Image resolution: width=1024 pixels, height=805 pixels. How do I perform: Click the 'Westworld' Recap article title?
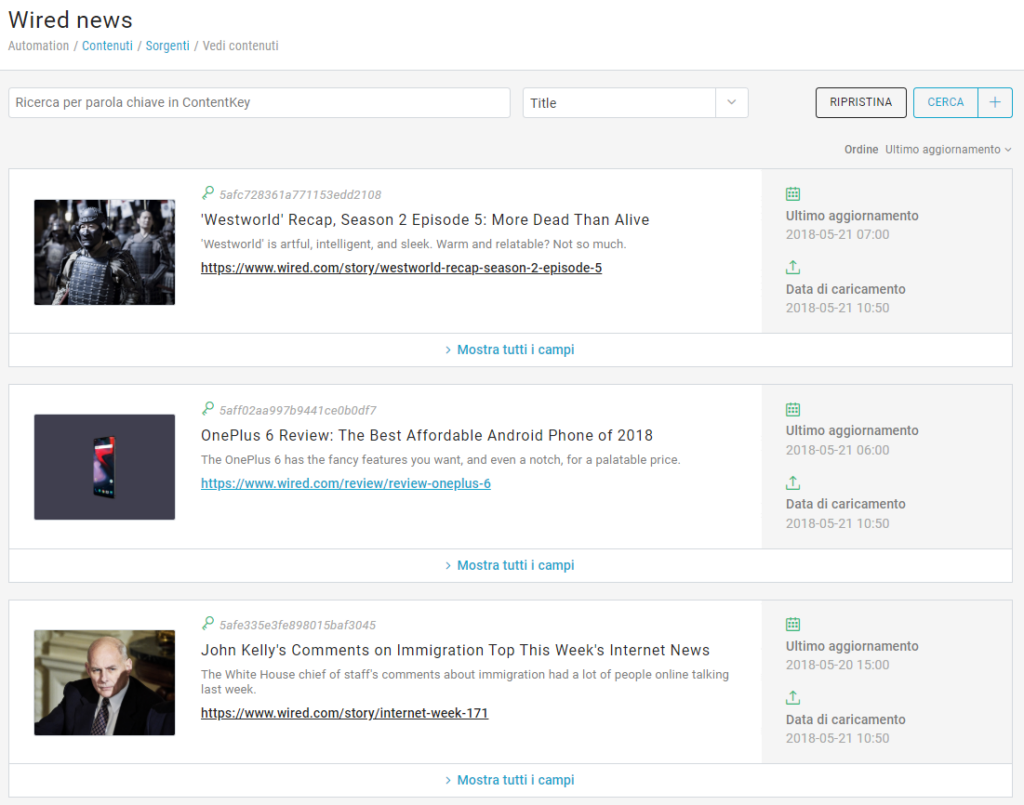[425, 220]
